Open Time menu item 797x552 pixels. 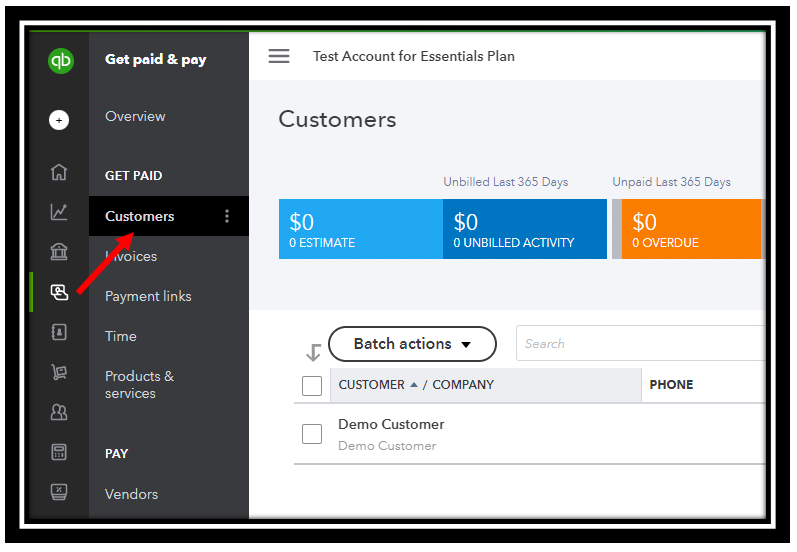click(x=120, y=336)
